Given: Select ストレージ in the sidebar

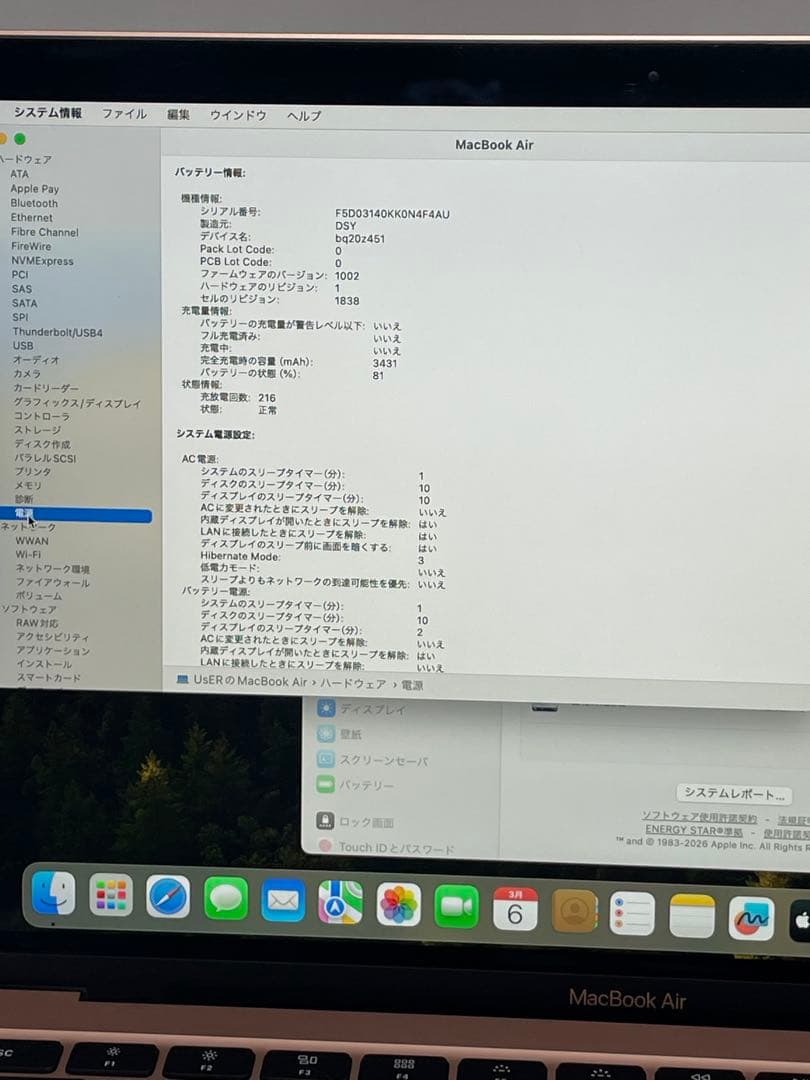Looking at the screenshot, I should 37,430.
